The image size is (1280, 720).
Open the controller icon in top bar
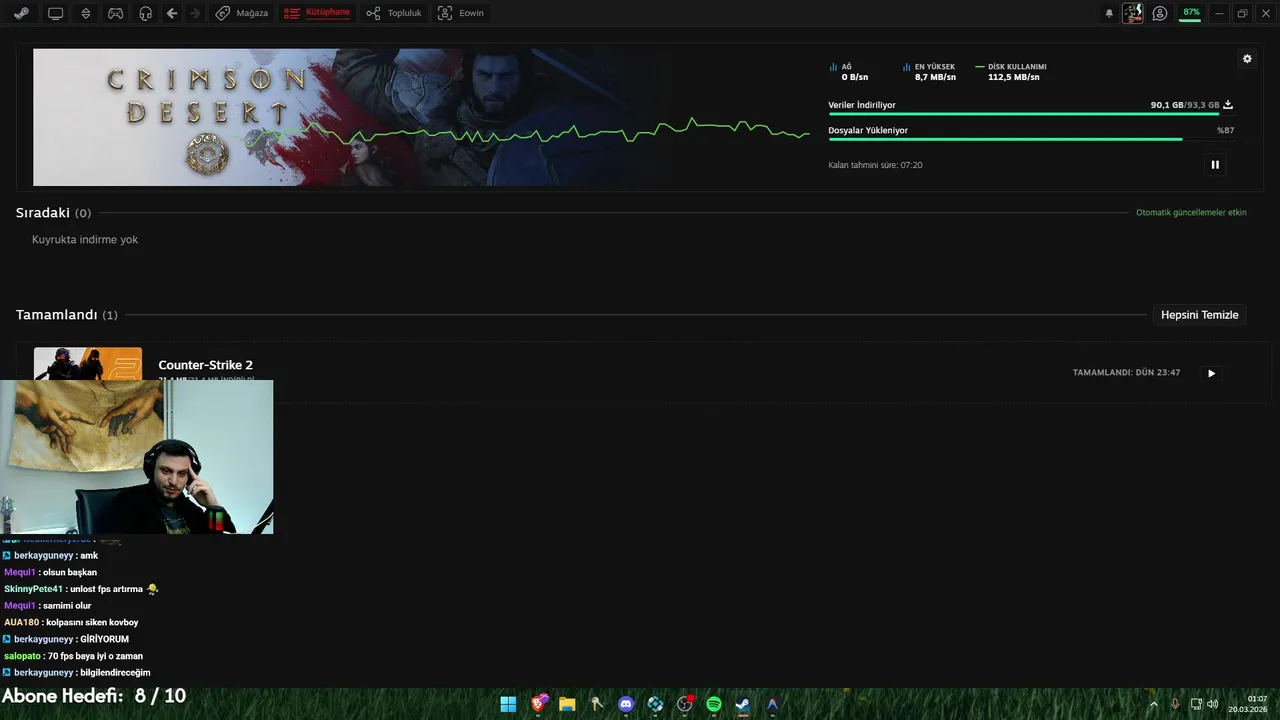[x=116, y=13]
